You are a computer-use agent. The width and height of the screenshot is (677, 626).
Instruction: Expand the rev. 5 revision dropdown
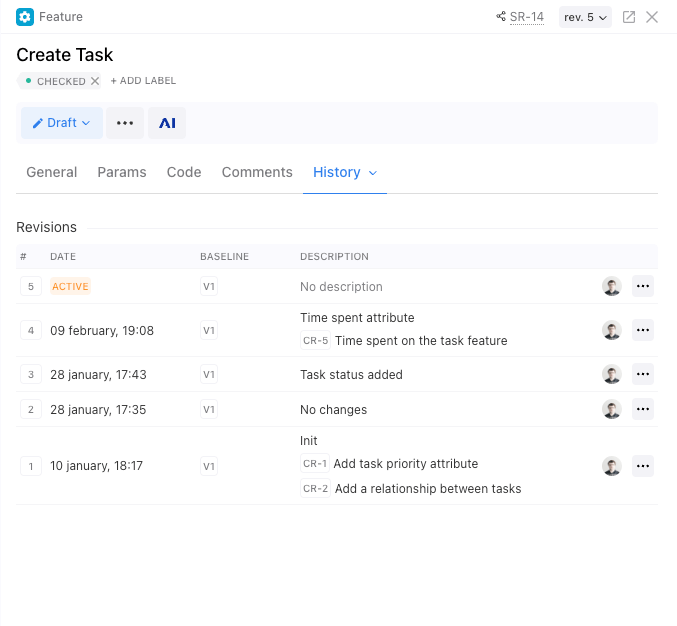point(585,17)
